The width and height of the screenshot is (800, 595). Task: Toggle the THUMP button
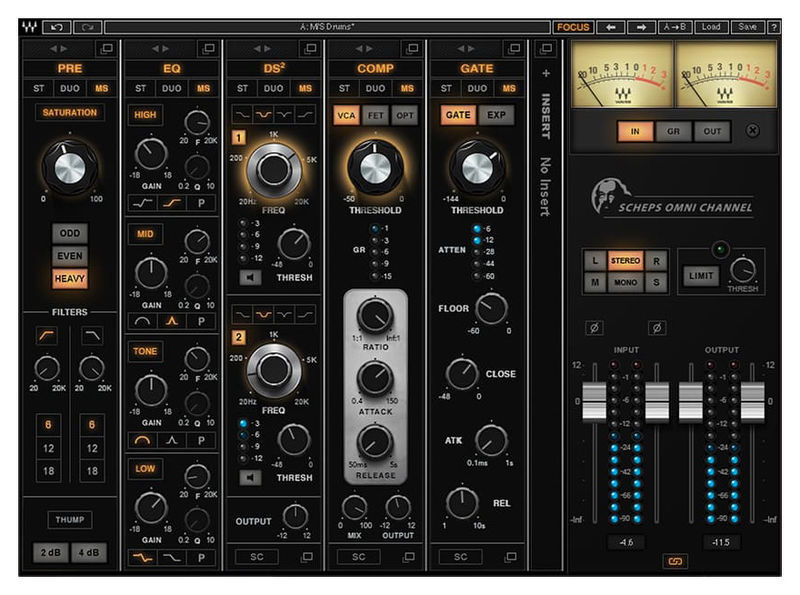70,519
